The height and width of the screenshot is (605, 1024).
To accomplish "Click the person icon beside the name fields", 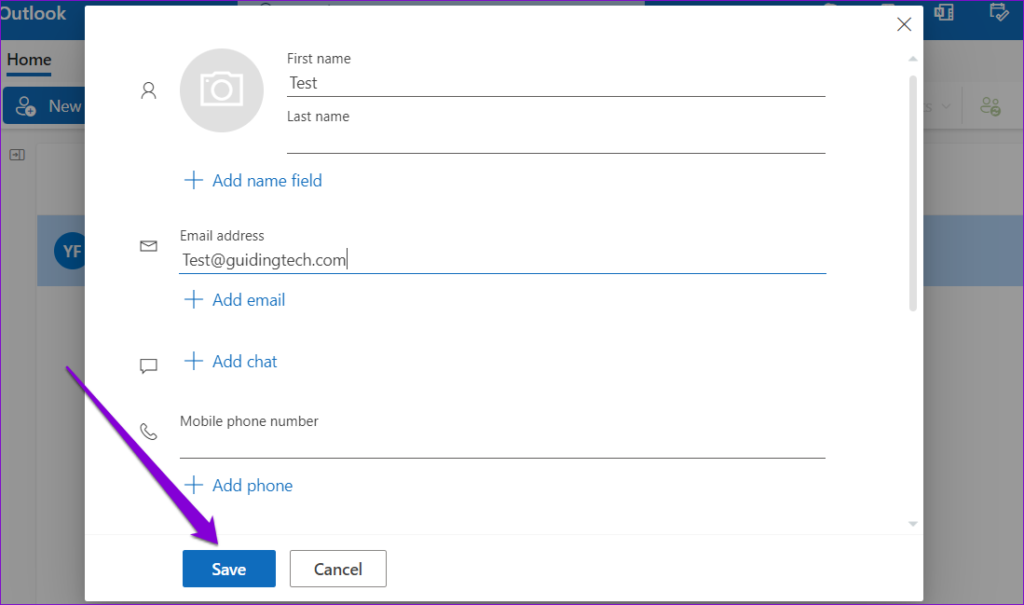I will [x=148, y=90].
